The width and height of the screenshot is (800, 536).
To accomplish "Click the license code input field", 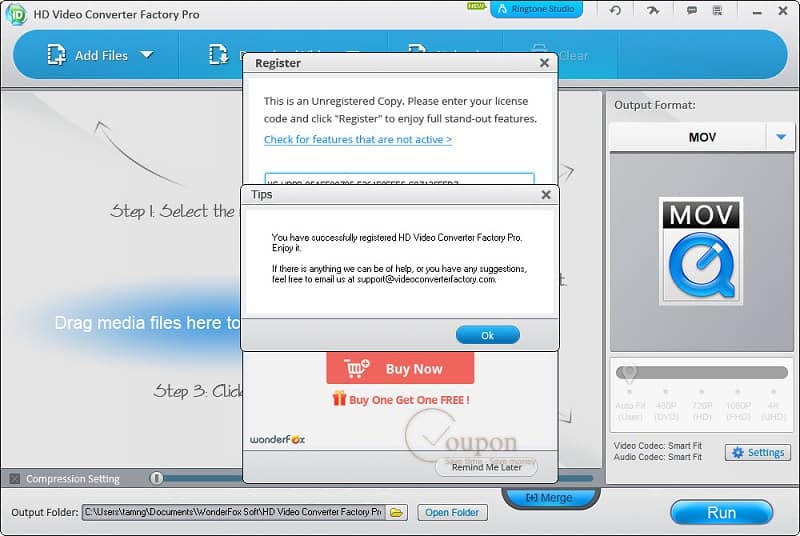I will (x=399, y=179).
